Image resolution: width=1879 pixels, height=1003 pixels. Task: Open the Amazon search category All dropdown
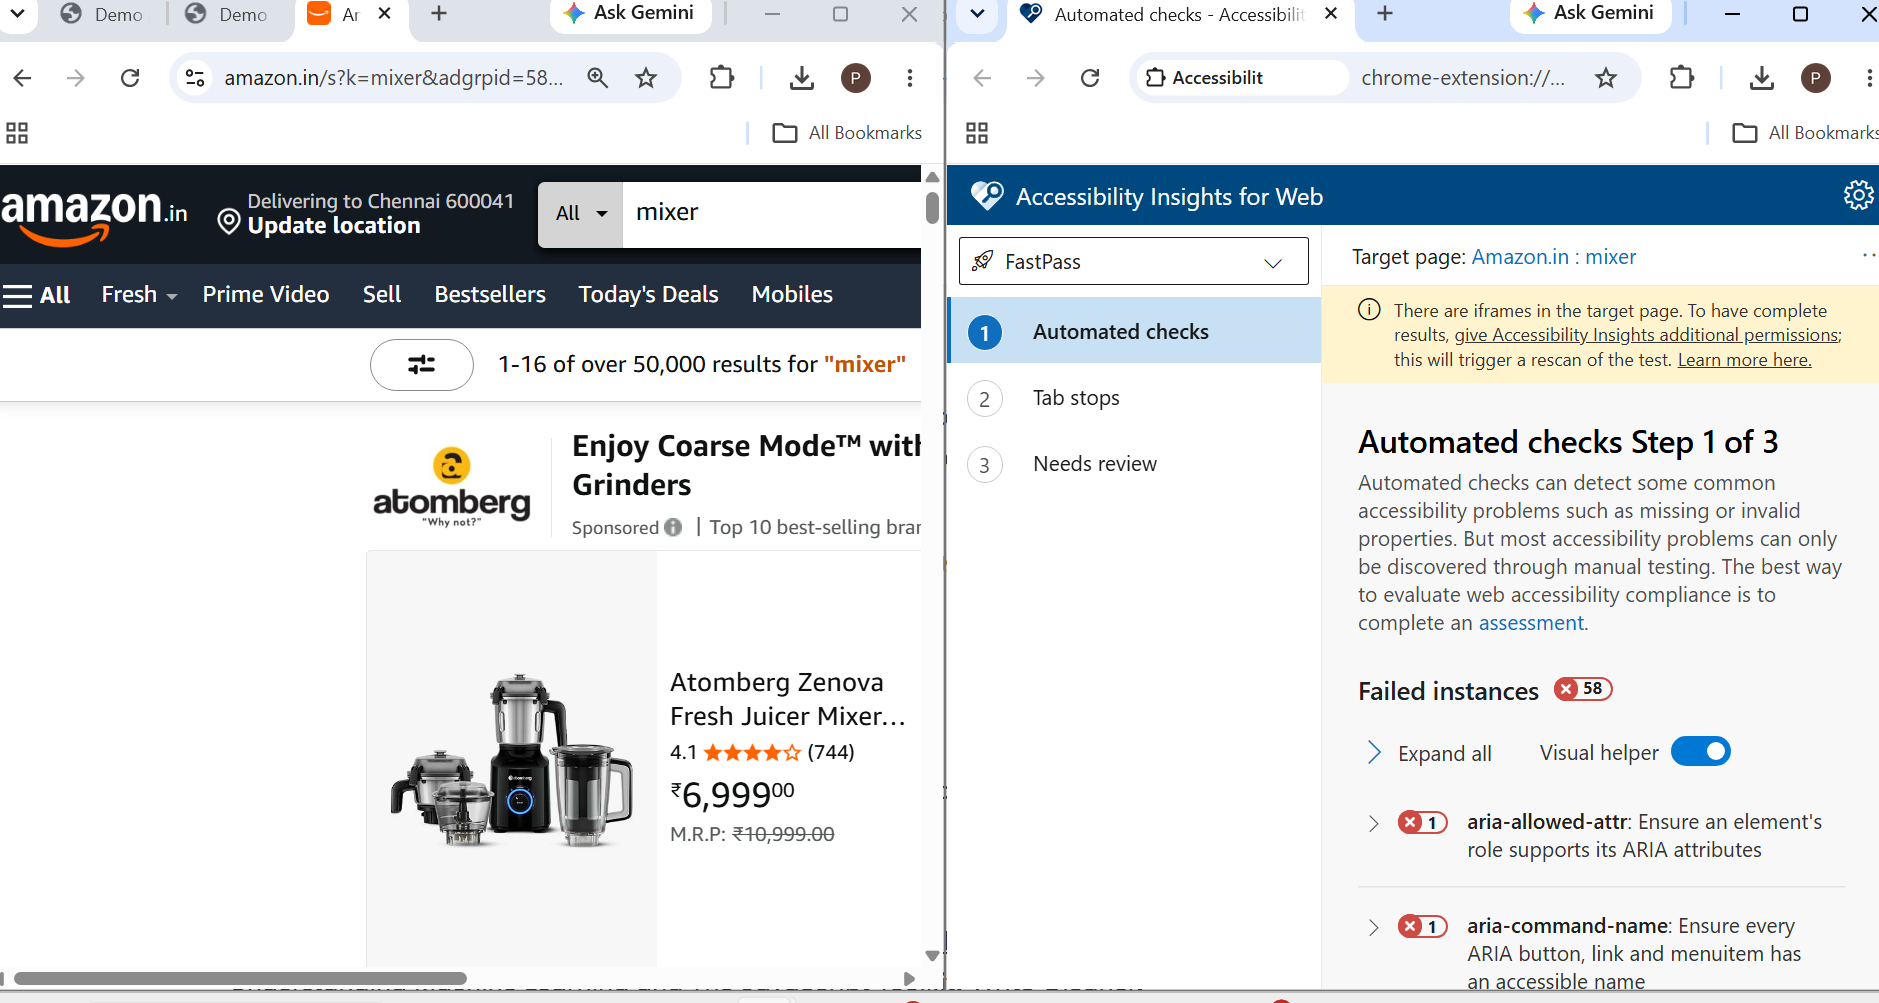pos(581,214)
